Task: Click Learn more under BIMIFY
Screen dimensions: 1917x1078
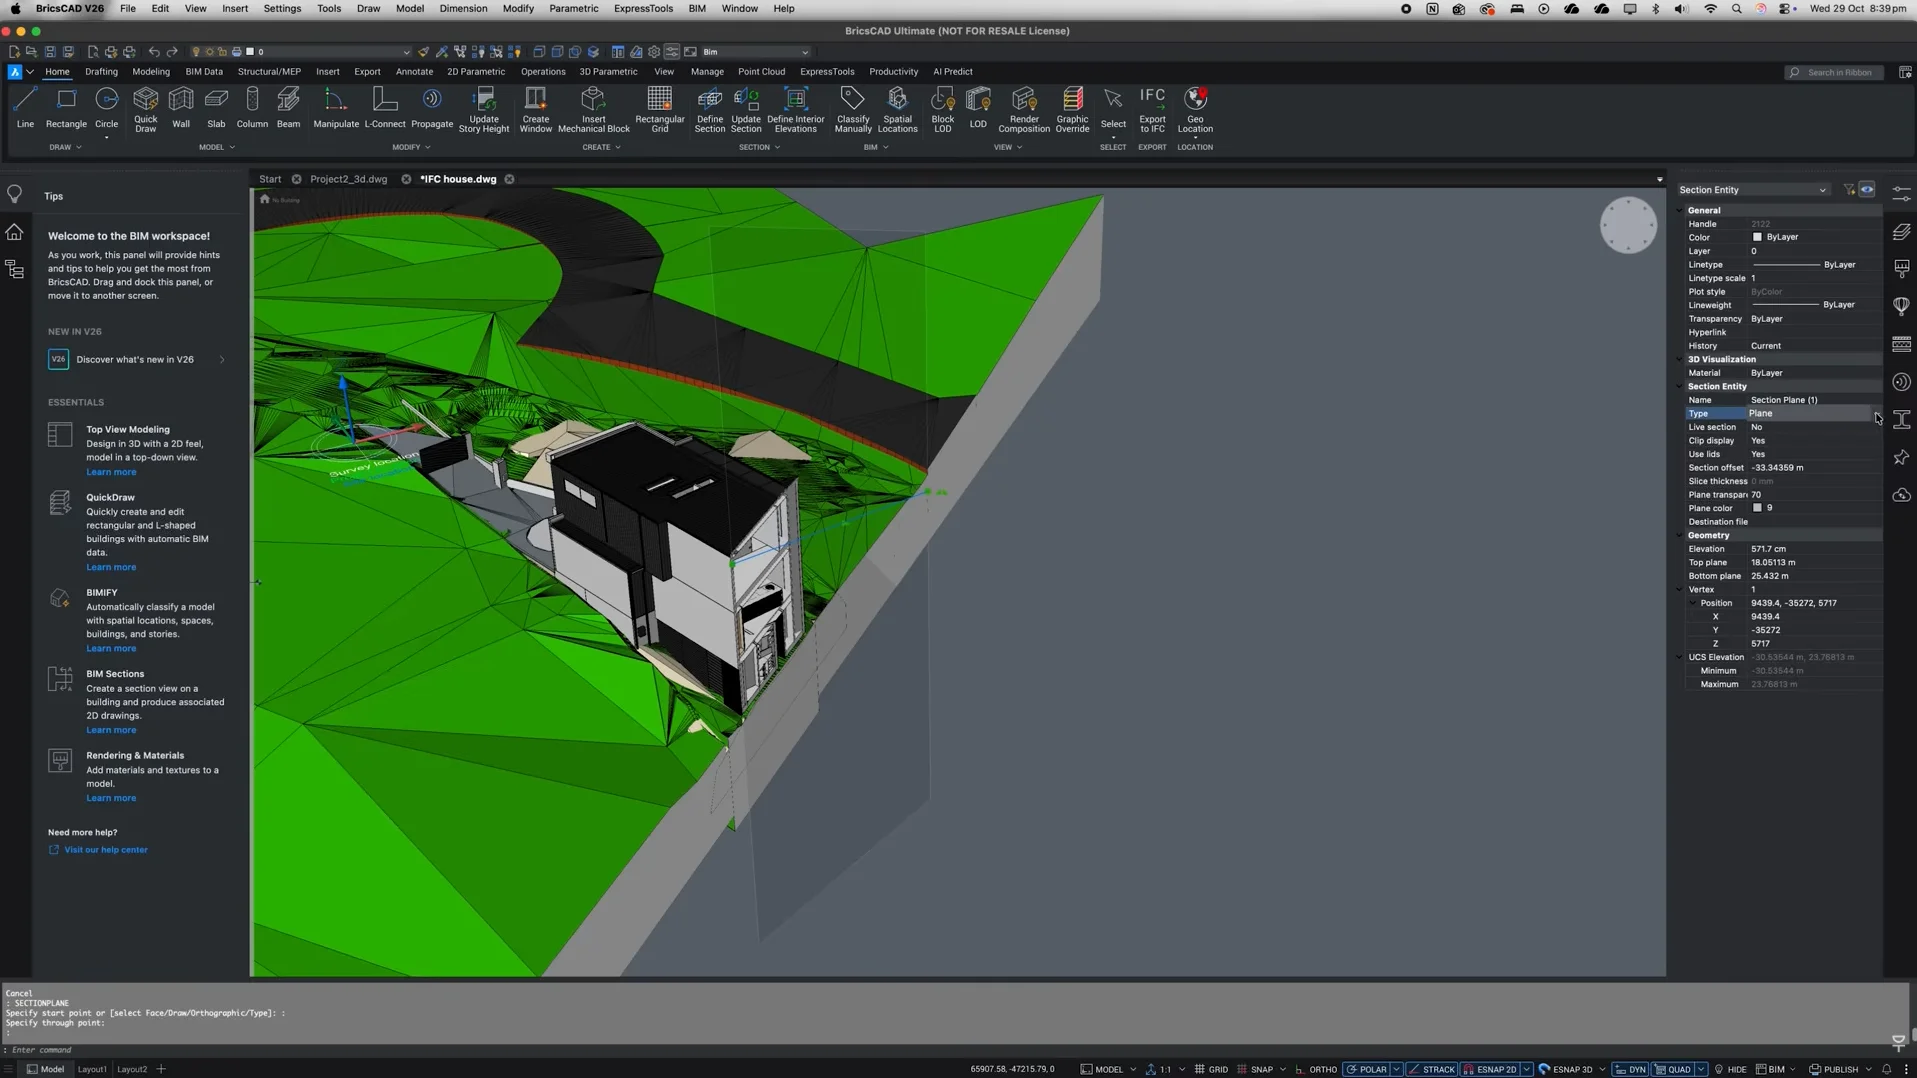Action: pos(110,648)
